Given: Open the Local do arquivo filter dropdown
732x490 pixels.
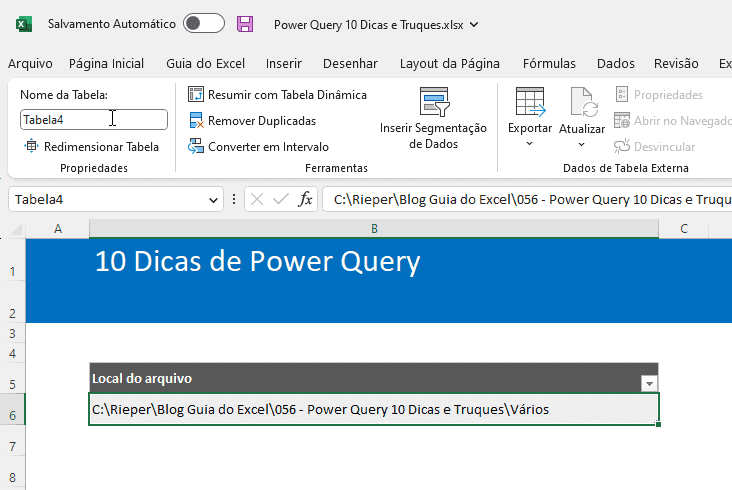Looking at the screenshot, I should (x=649, y=384).
